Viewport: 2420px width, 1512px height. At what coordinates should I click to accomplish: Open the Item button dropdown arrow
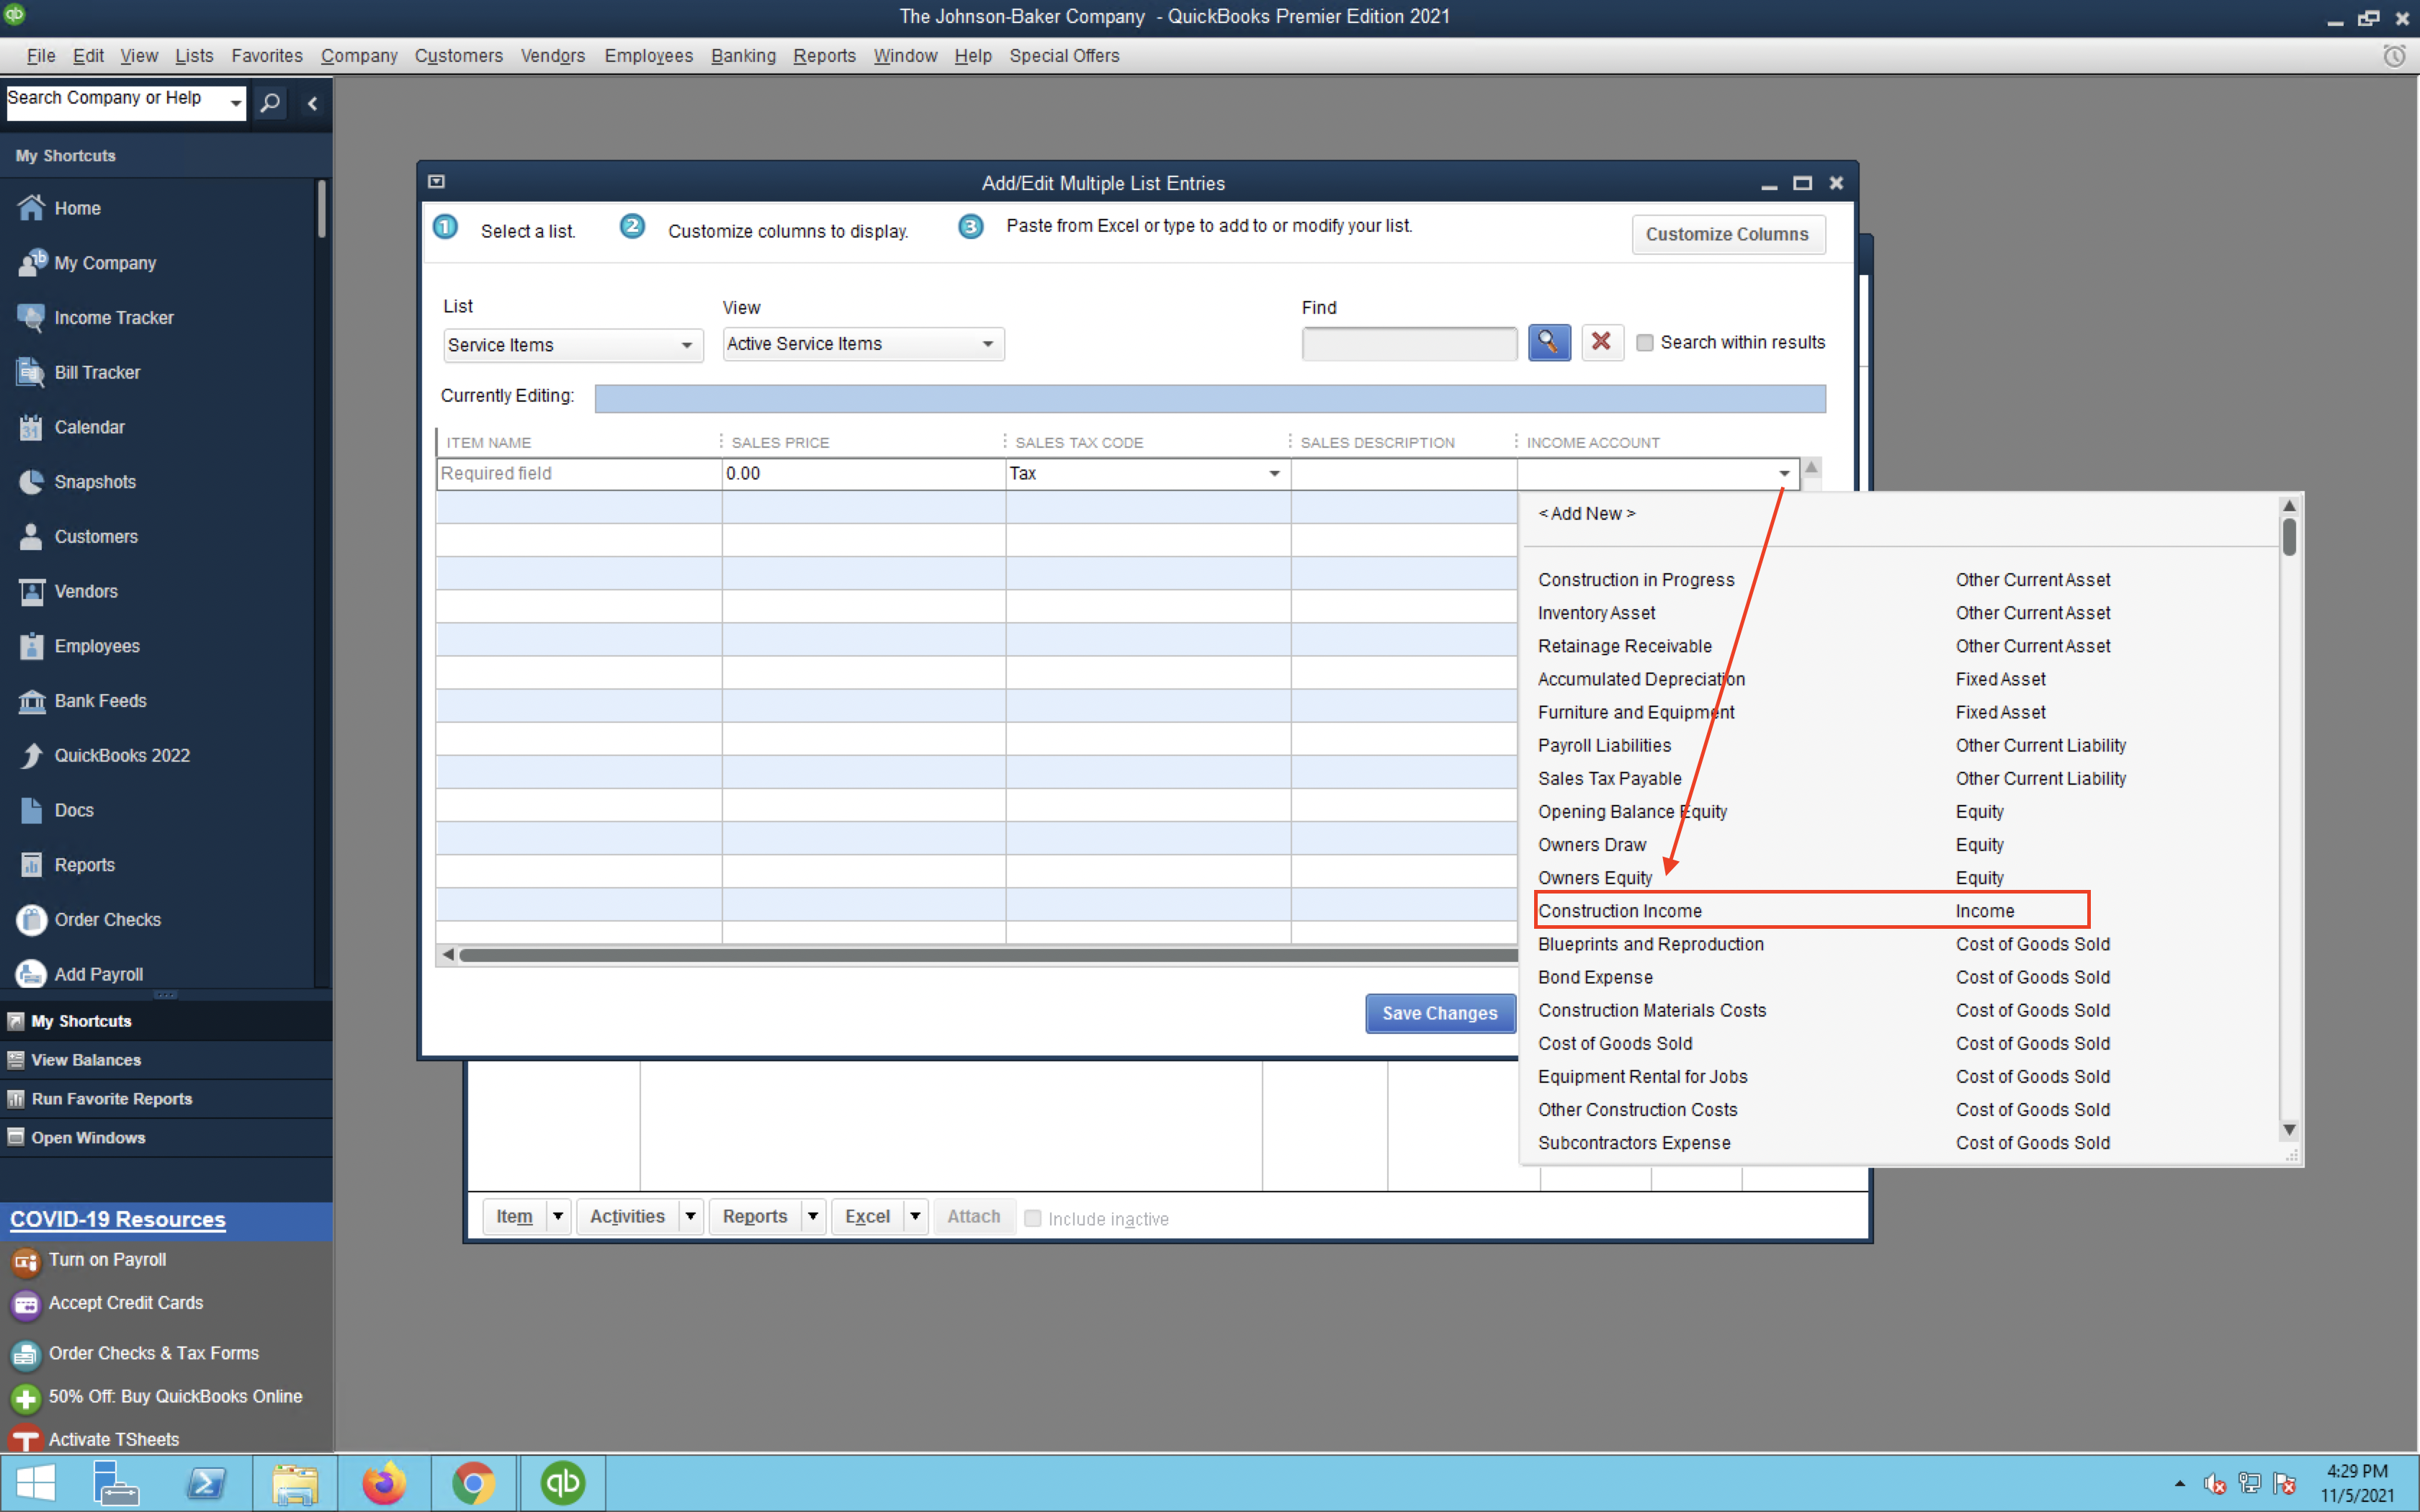click(x=558, y=1216)
